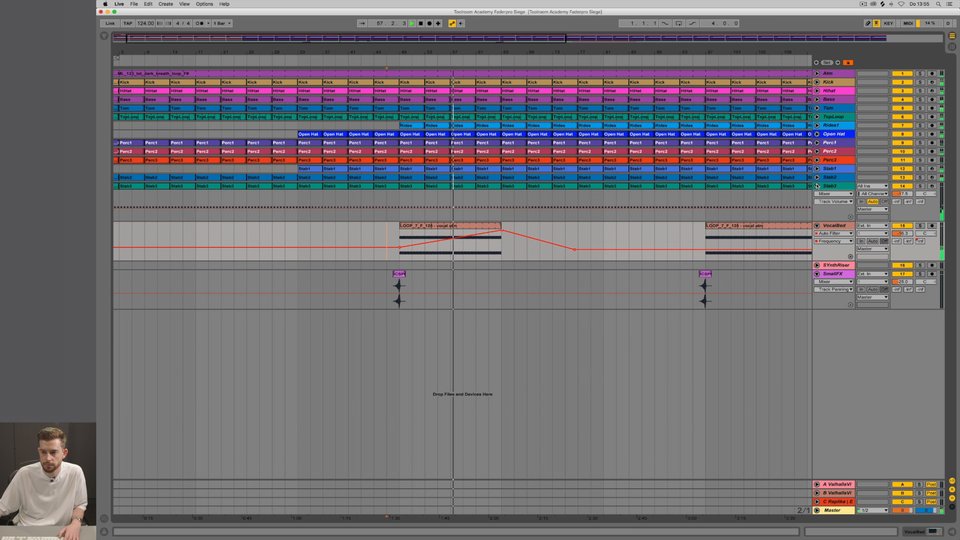
Task: Open Master track 1/2 output dropdown
Action: [872, 510]
